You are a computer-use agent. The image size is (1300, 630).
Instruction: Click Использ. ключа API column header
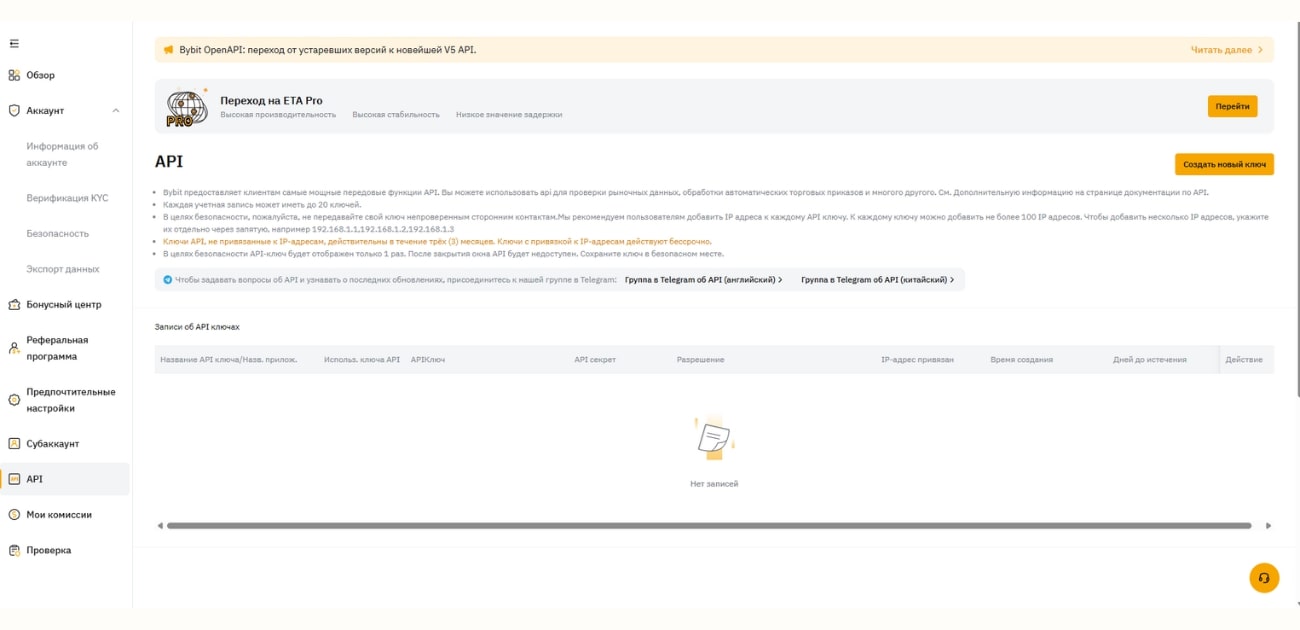pyautogui.click(x=362, y=359)
